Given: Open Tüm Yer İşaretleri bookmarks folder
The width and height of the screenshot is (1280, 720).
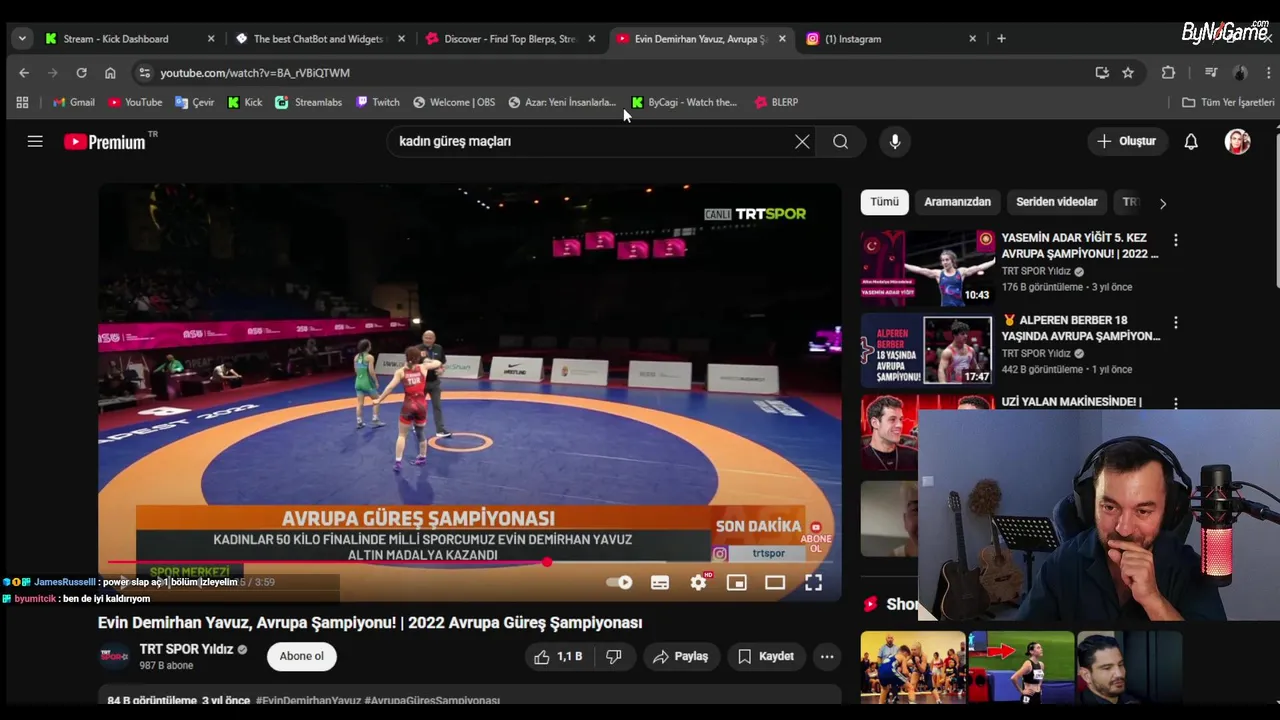Looking at the screenshot, I should click(1228, 102).
